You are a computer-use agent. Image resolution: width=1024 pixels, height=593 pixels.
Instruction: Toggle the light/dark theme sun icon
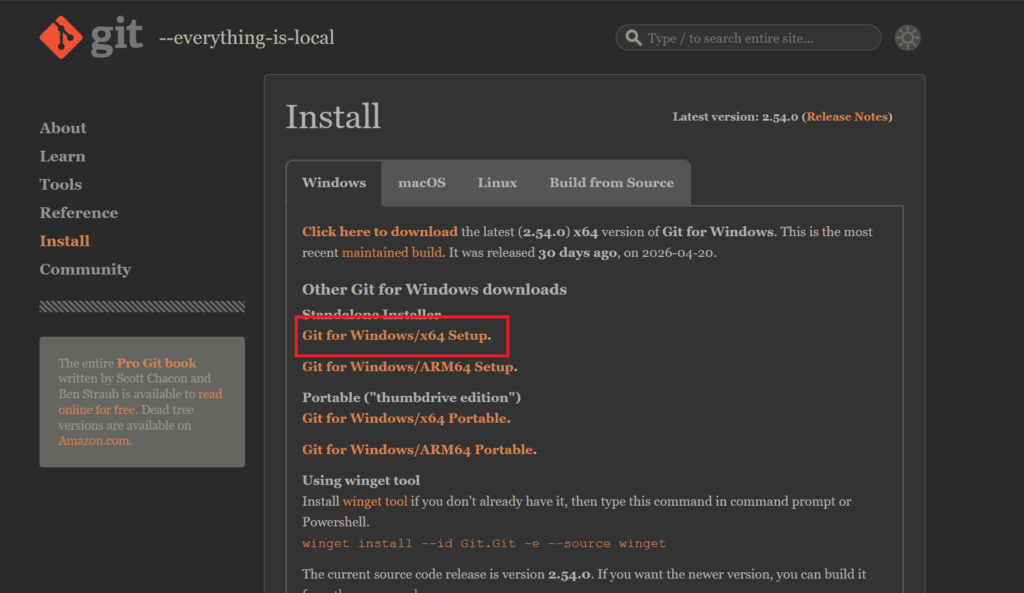coord(907,38)
